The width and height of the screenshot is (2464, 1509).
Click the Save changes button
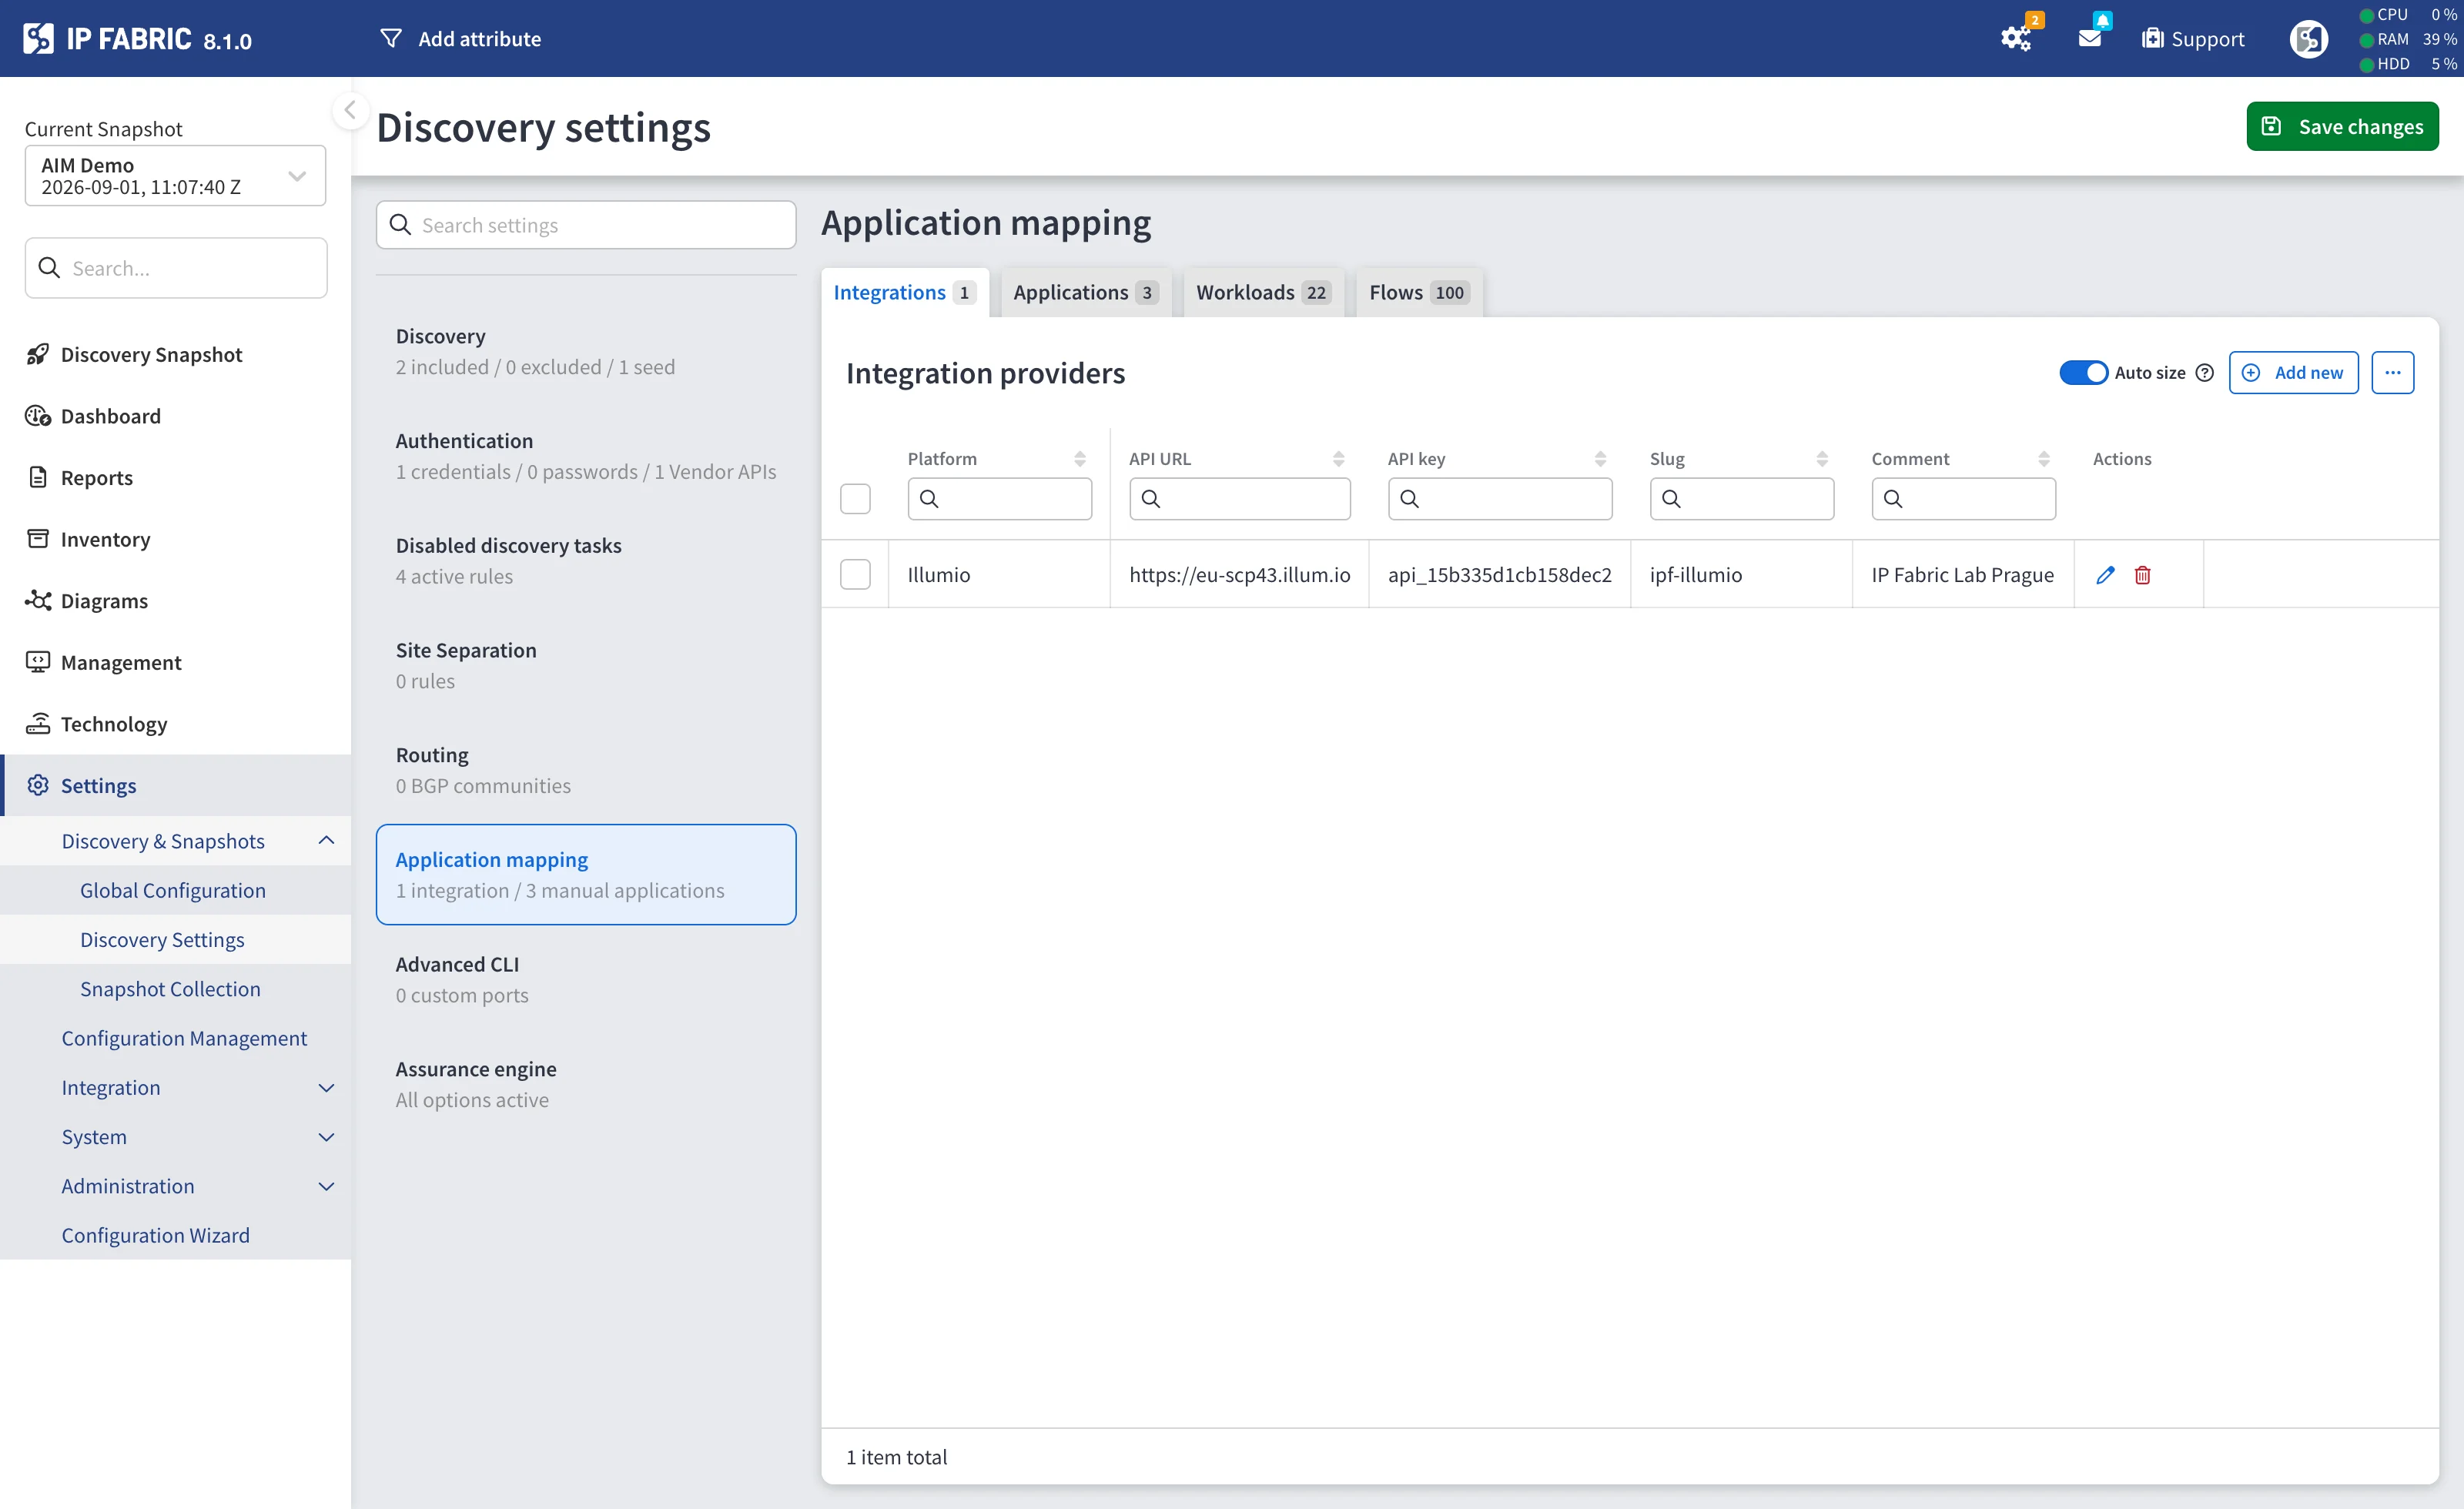pyautogui.click(x=2342, y=127)
